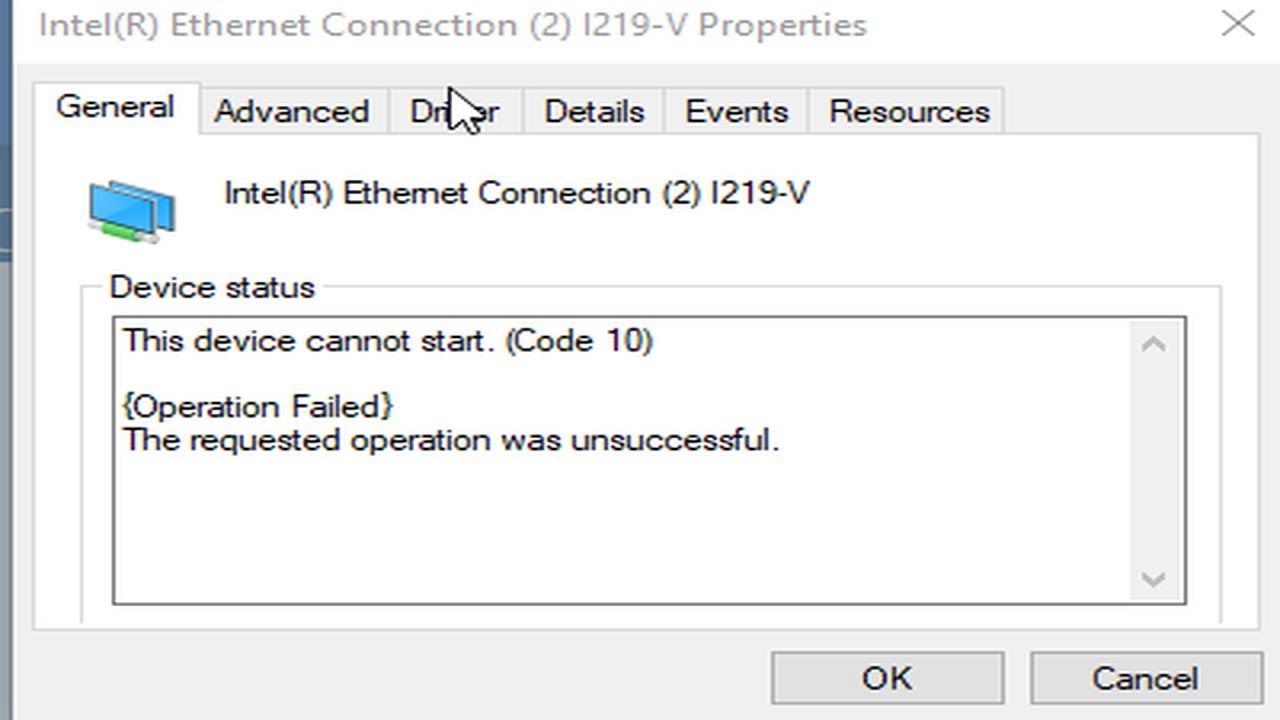Click the error text 'This device cannot start'
Viewport: 1280px width, 720px height.
tap(387, 340)
